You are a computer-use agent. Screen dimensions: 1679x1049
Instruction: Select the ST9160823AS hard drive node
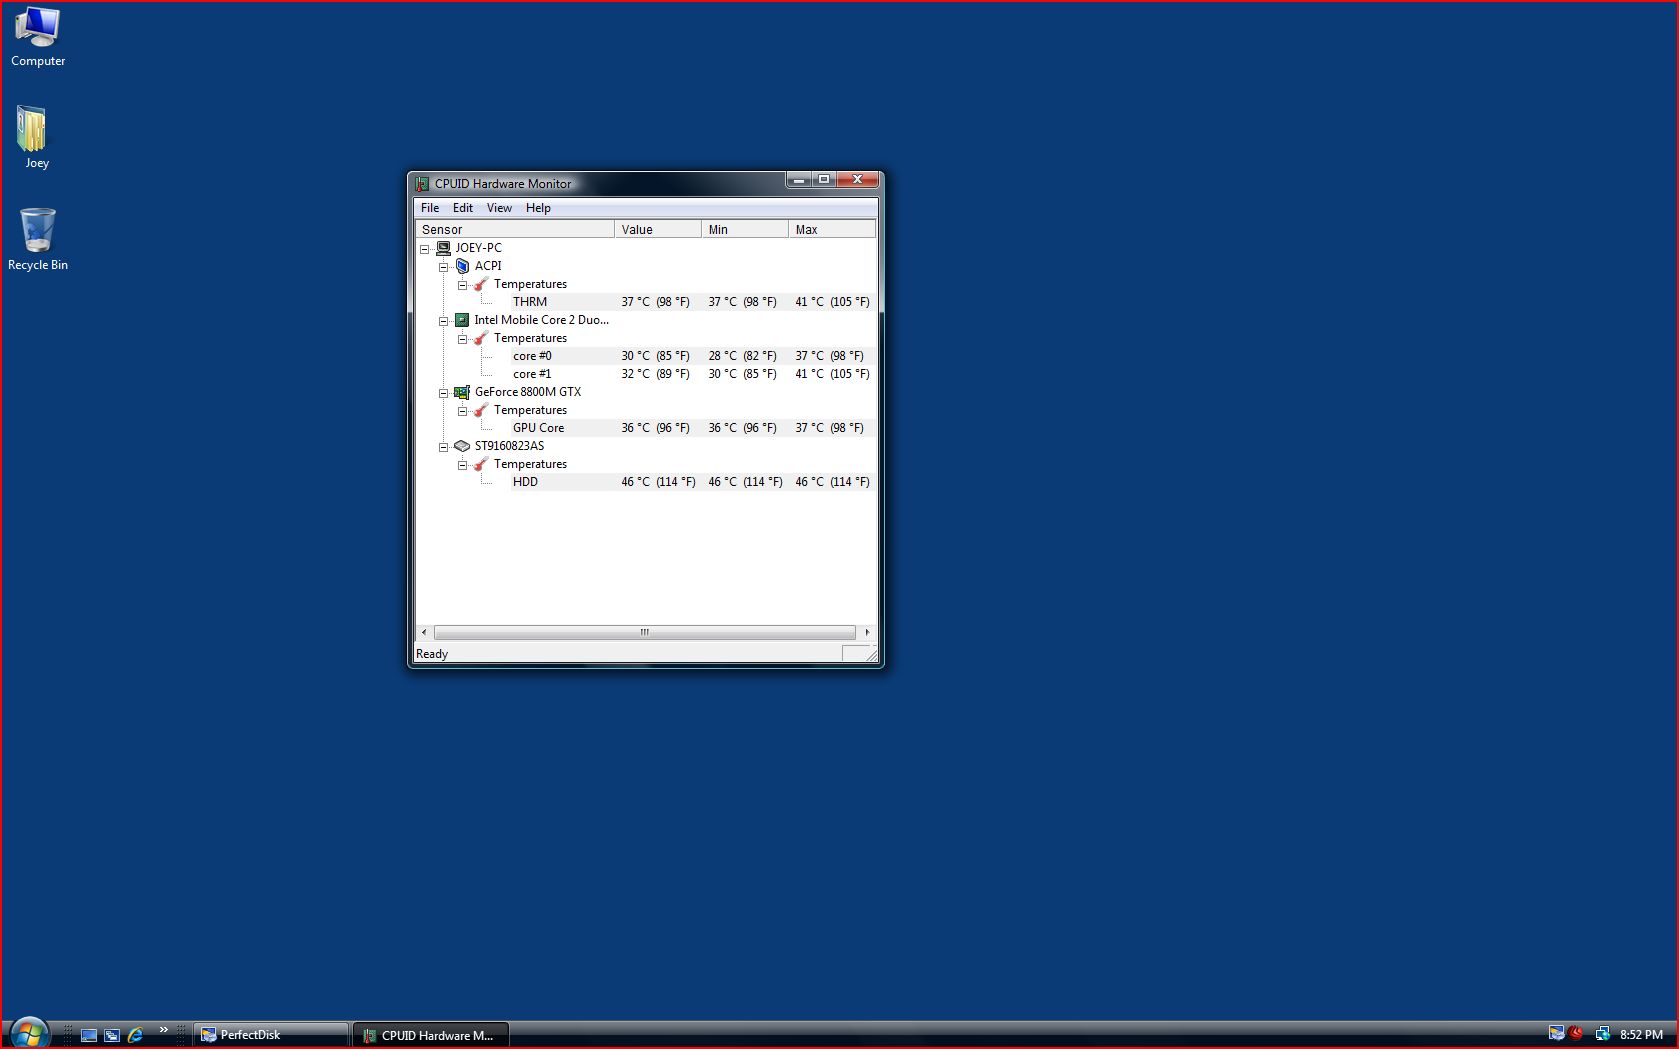click(x=509, y=446)
